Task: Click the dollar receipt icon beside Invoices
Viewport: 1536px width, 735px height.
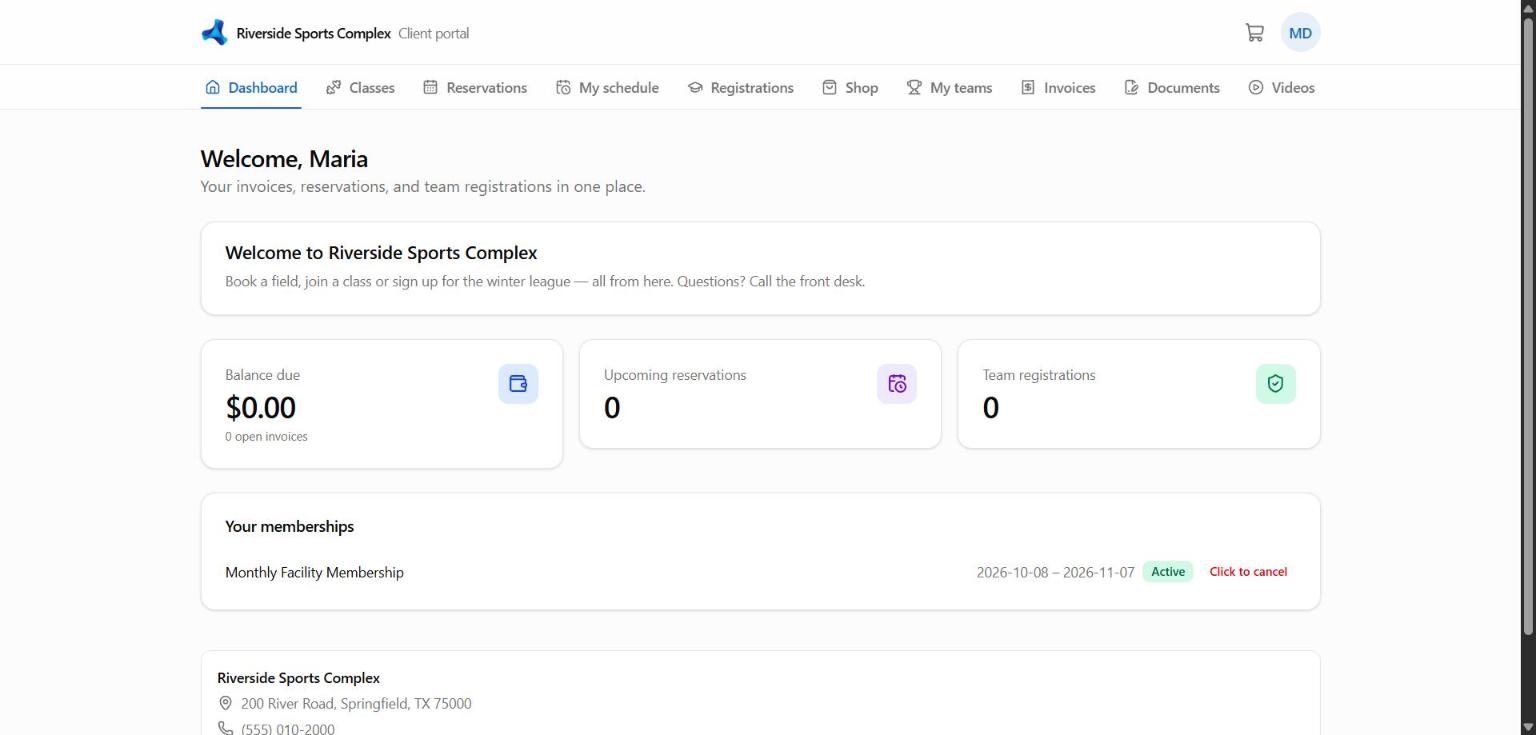Action: [1028, 88]
